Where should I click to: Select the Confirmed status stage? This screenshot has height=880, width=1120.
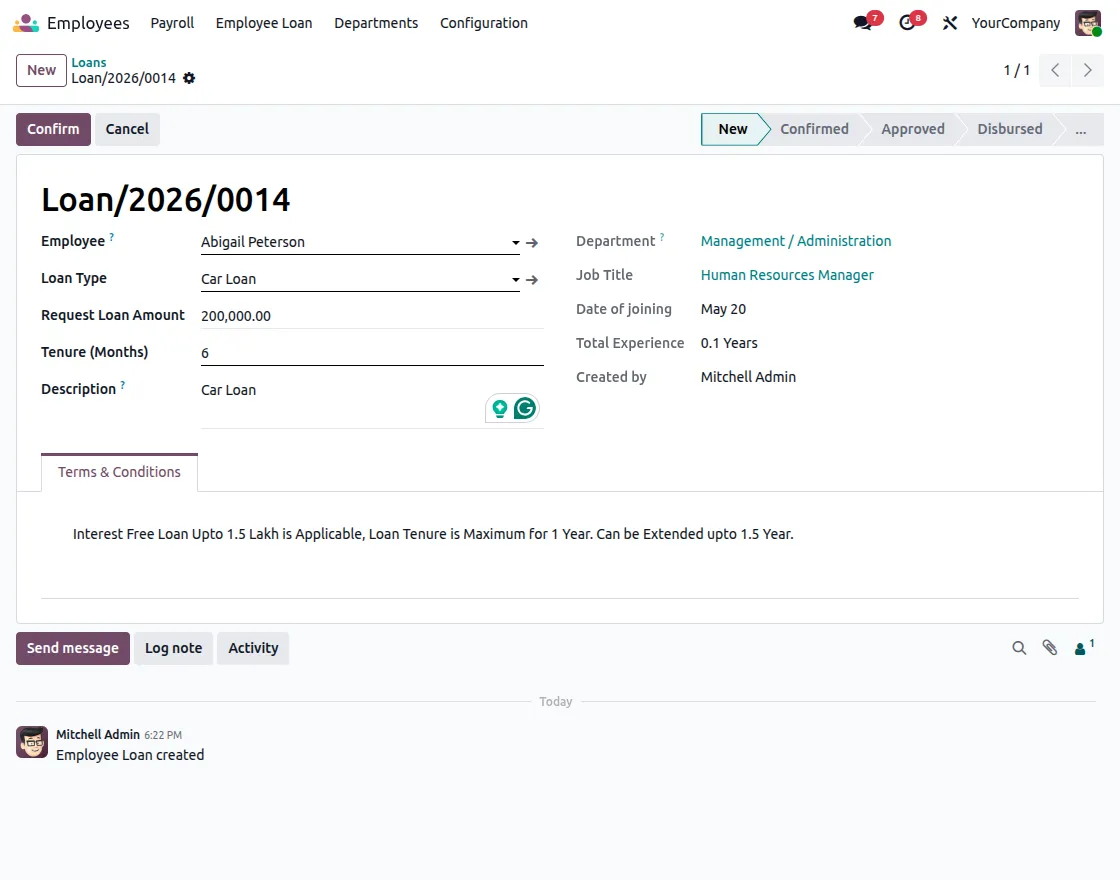tap(814, 129)
